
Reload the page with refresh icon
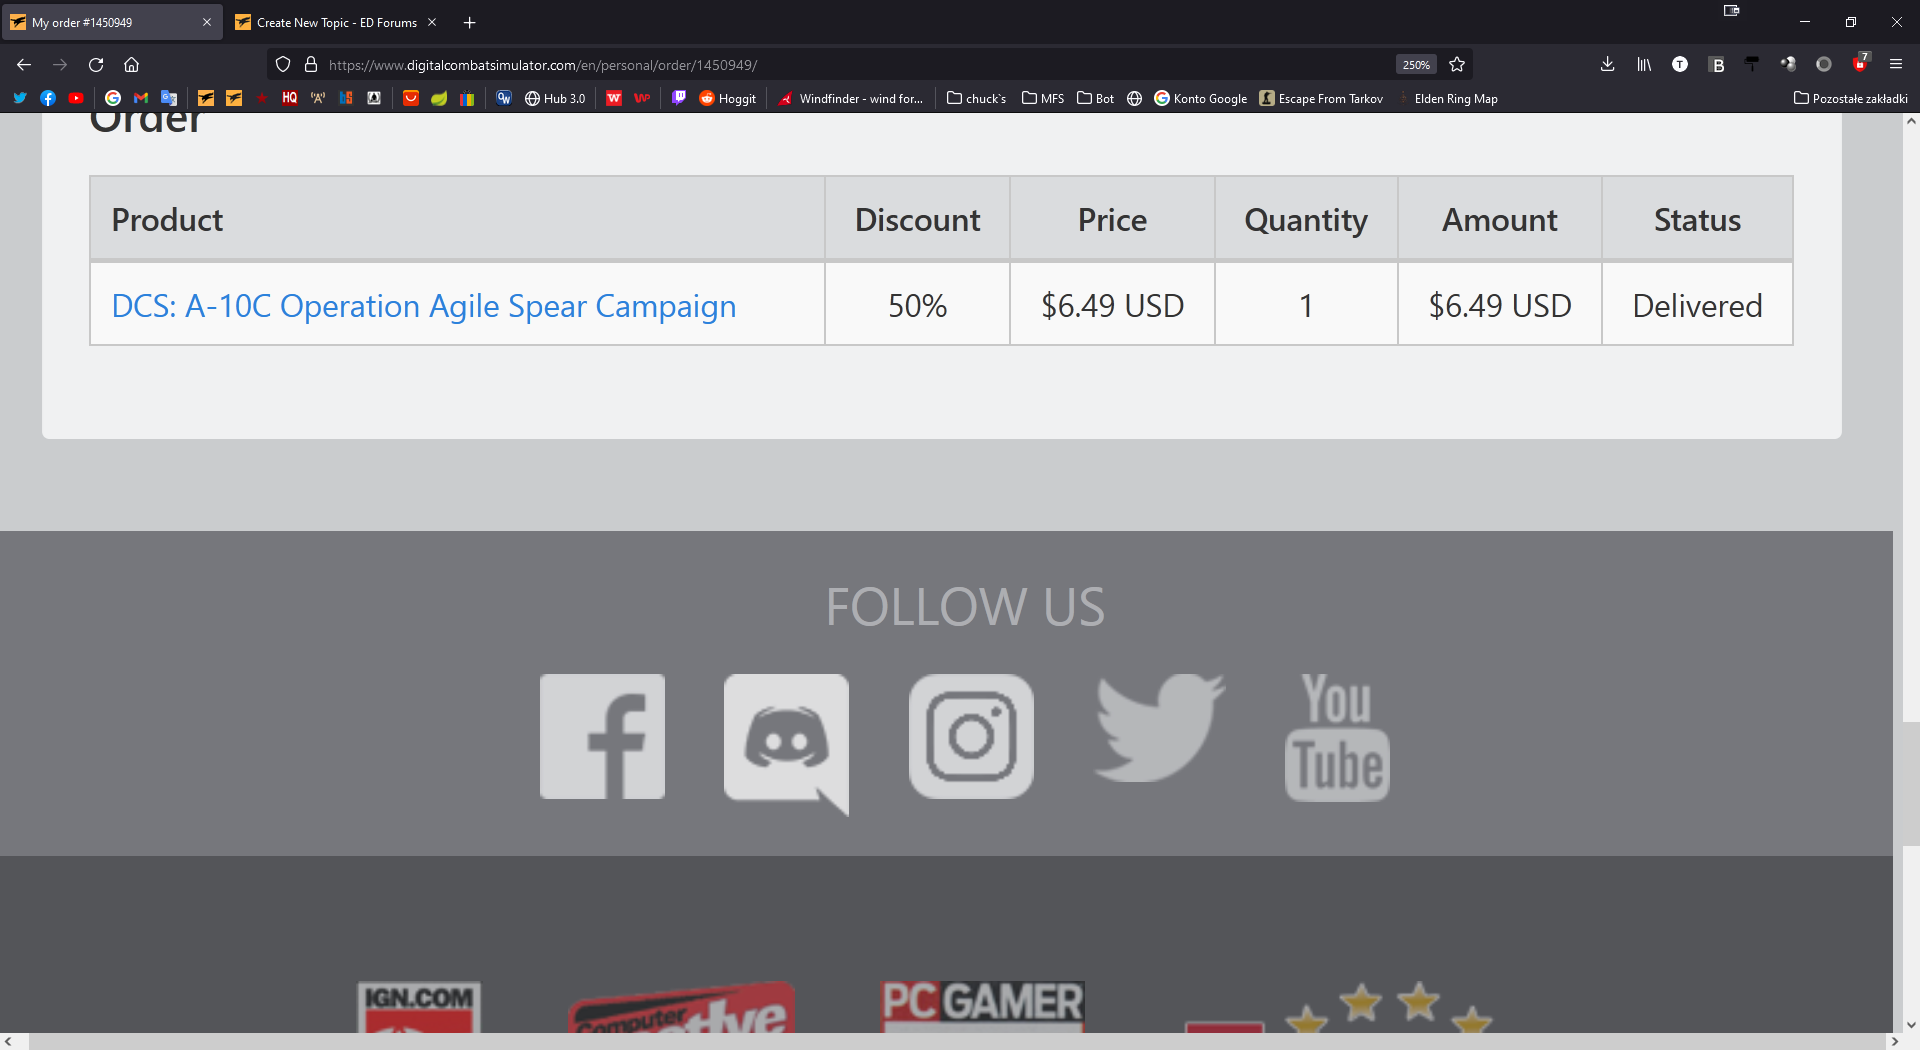pos(96,65)
